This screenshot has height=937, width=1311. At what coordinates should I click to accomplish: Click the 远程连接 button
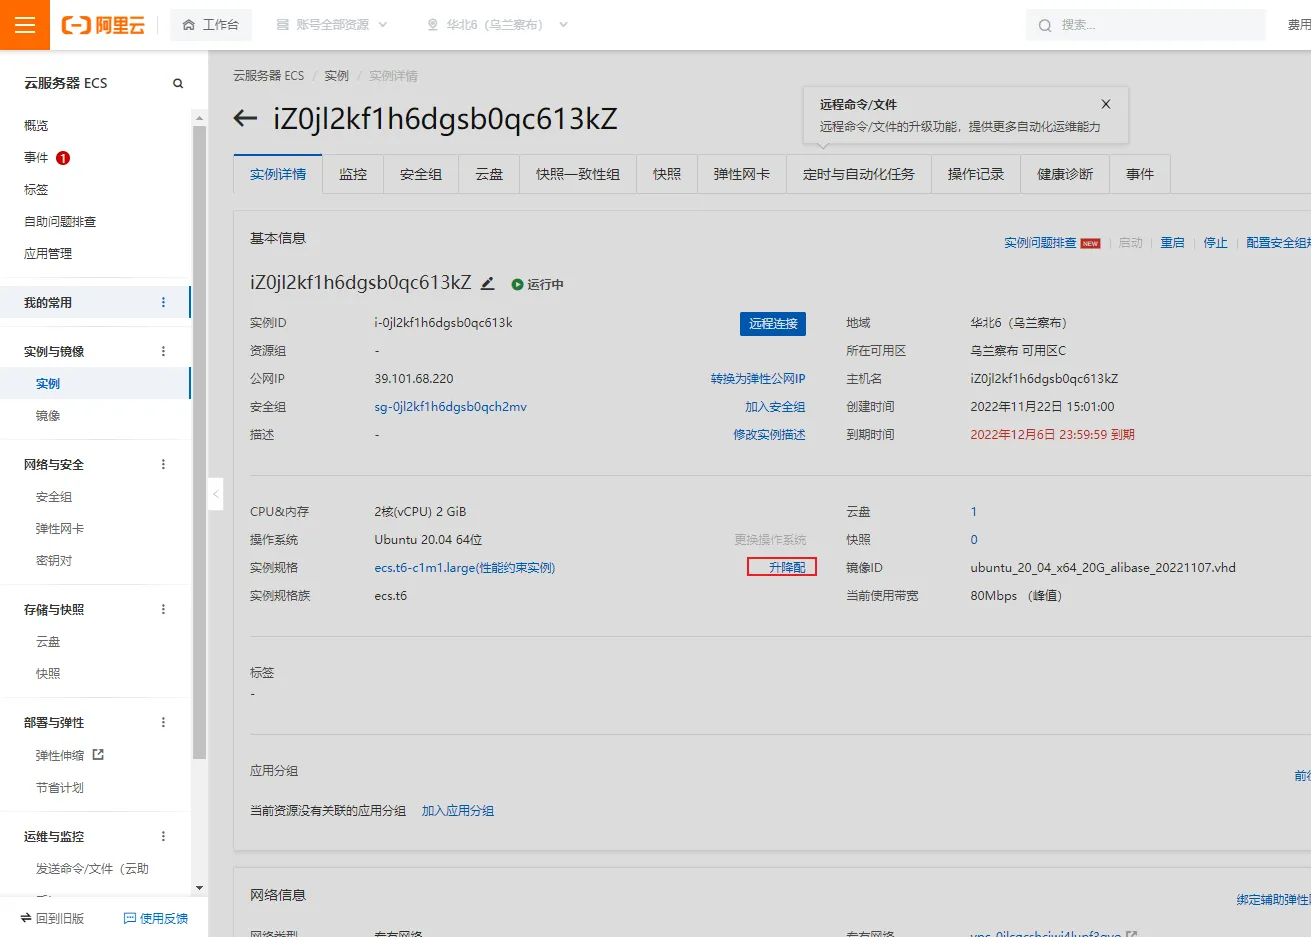coord(773,324)
